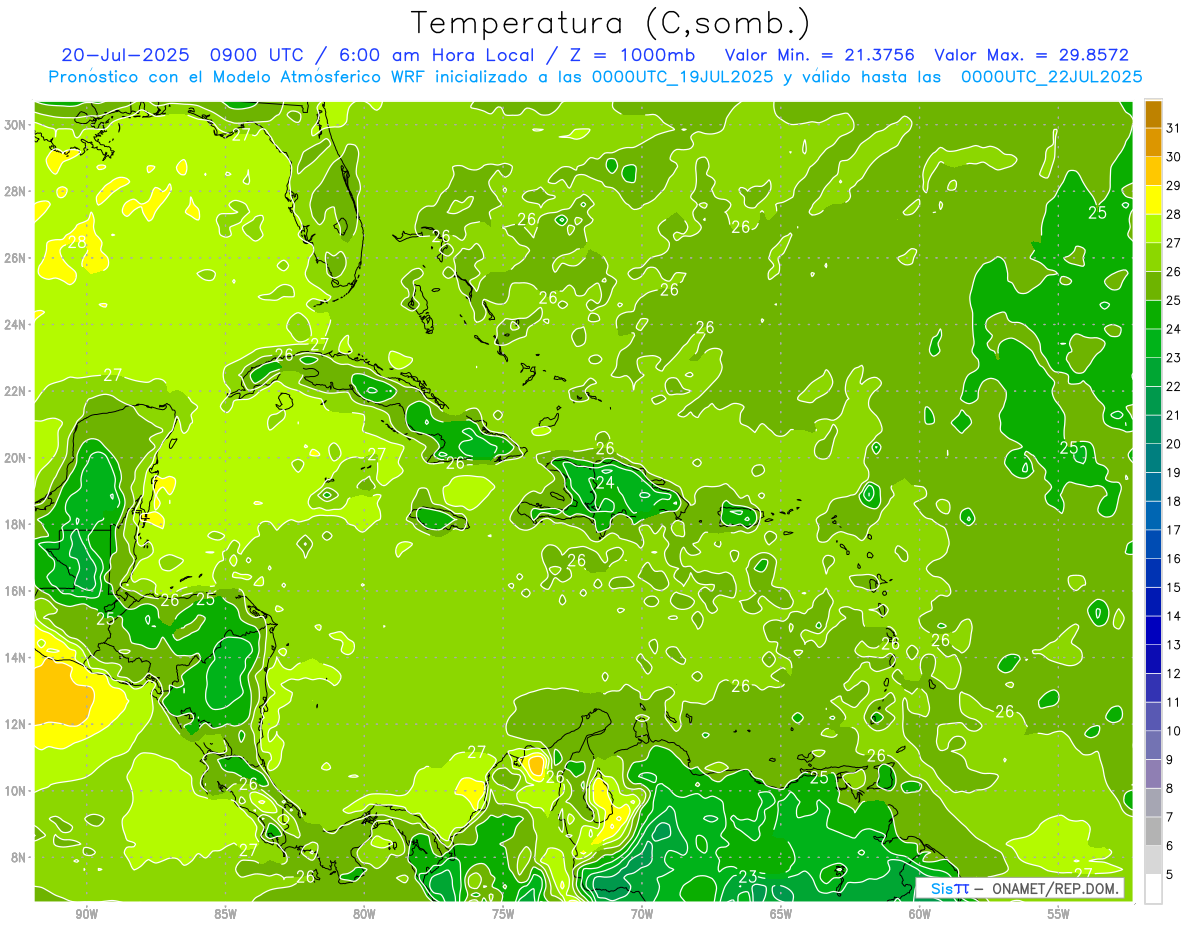Click the '60W' longitude axis label

coord(920,914)
